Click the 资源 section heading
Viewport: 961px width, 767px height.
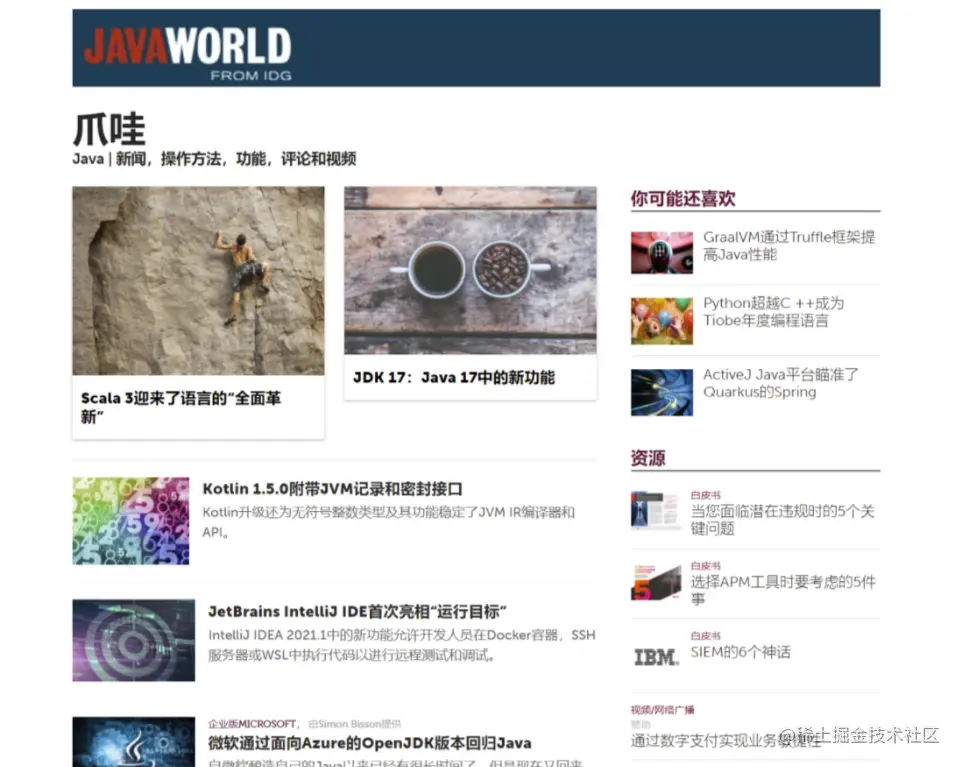pos(648,458)
